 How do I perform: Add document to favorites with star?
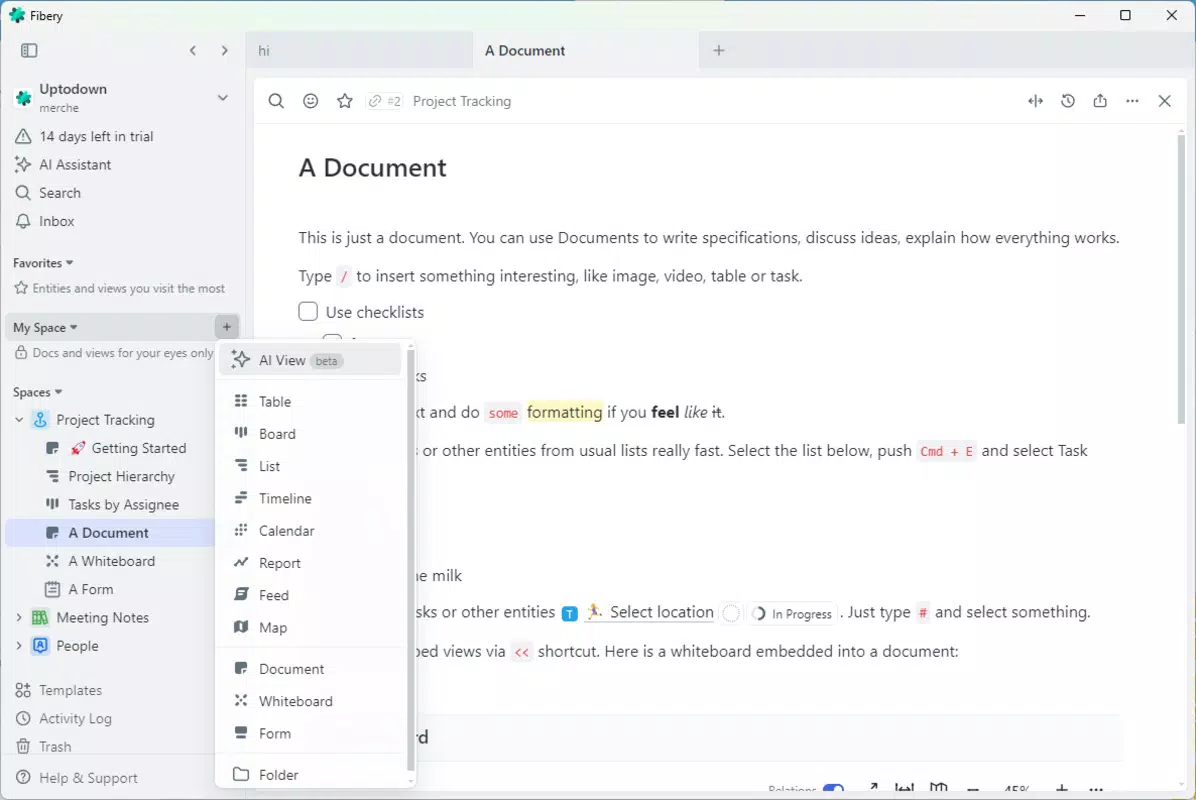[x=345, y=101]
